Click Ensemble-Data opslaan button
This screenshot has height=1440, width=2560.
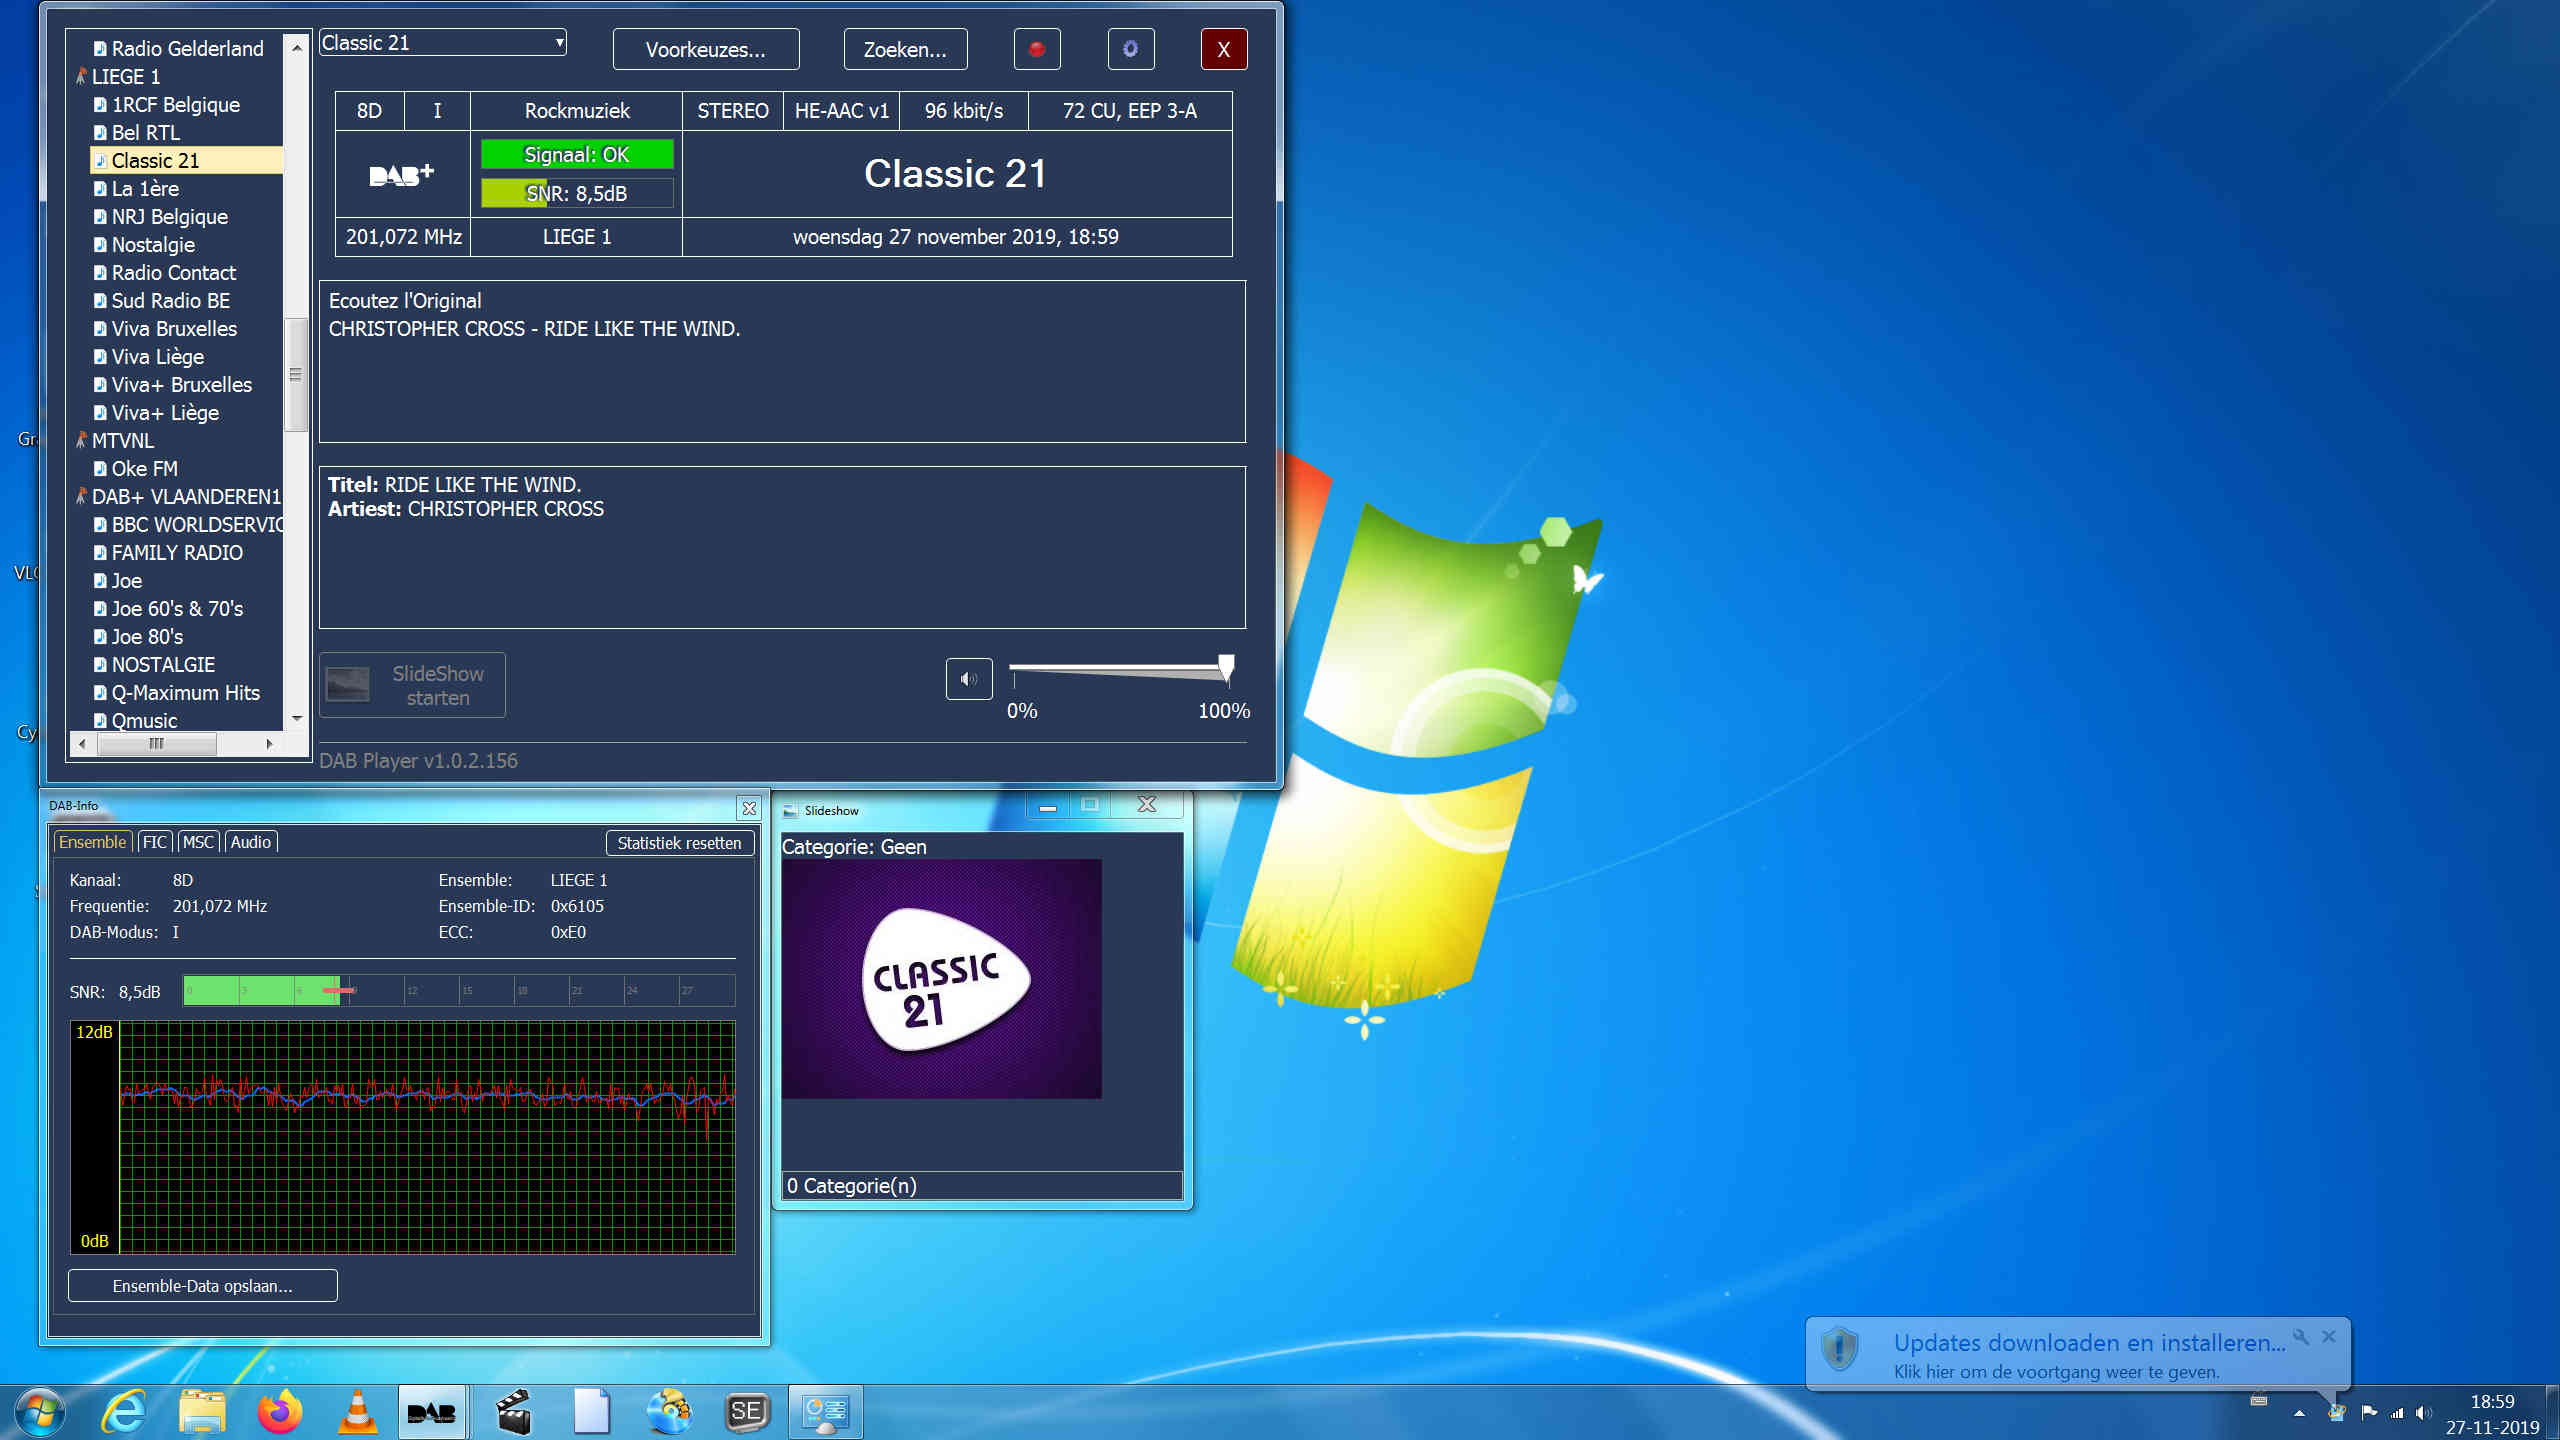point(203,1286)
